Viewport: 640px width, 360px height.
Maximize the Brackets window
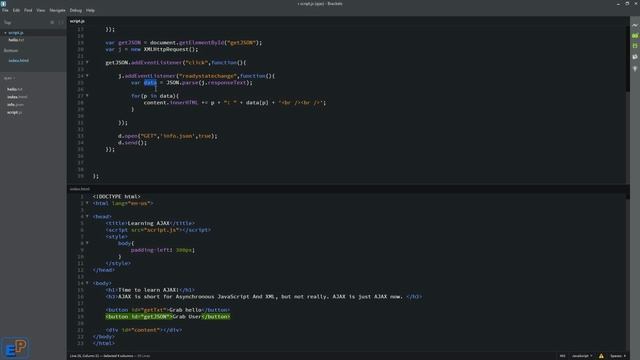pyautogui.click(x=627, y=4)
